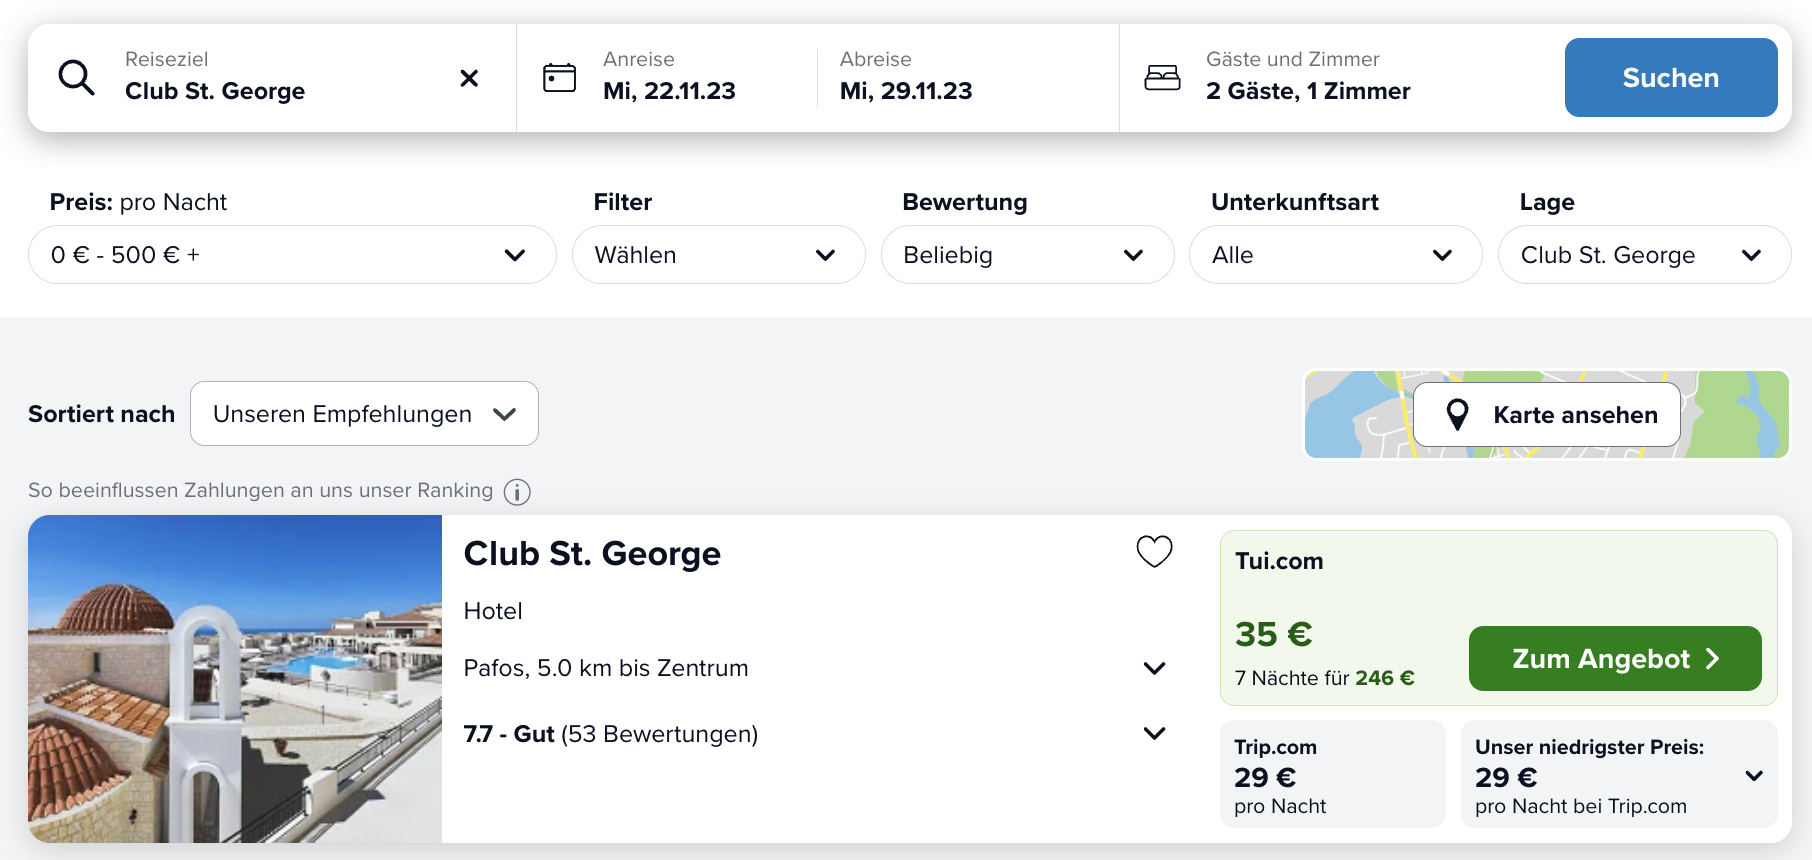Screen dimensions: 1812x860
Task: Open the Club St. George hotel photo
Action: (x=235, y=679)
